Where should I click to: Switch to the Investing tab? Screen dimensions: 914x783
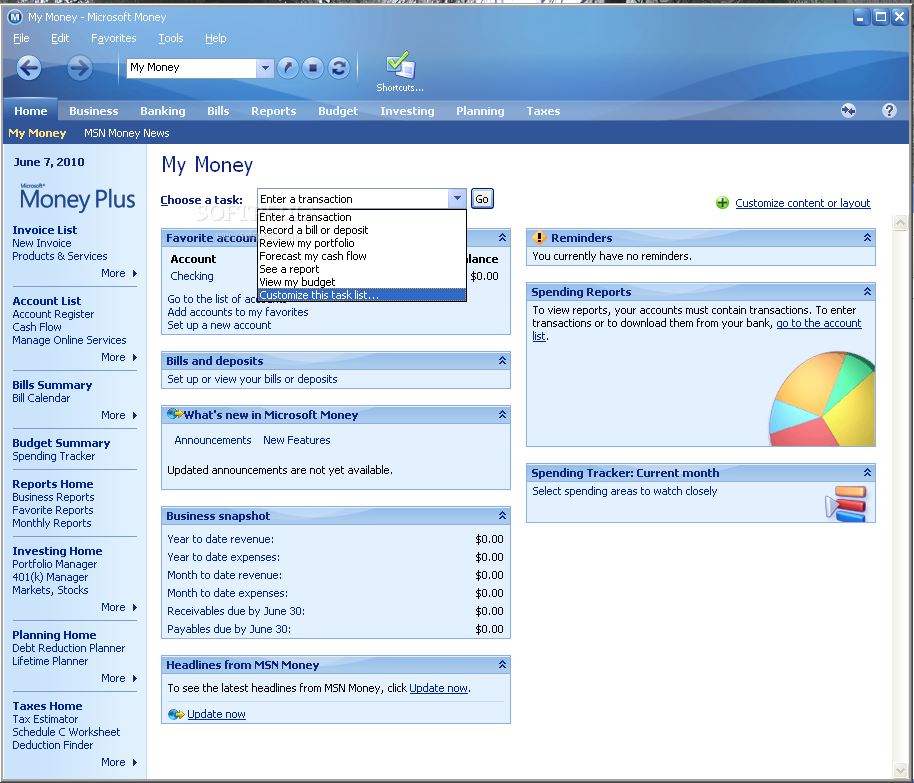click(407, 111)
